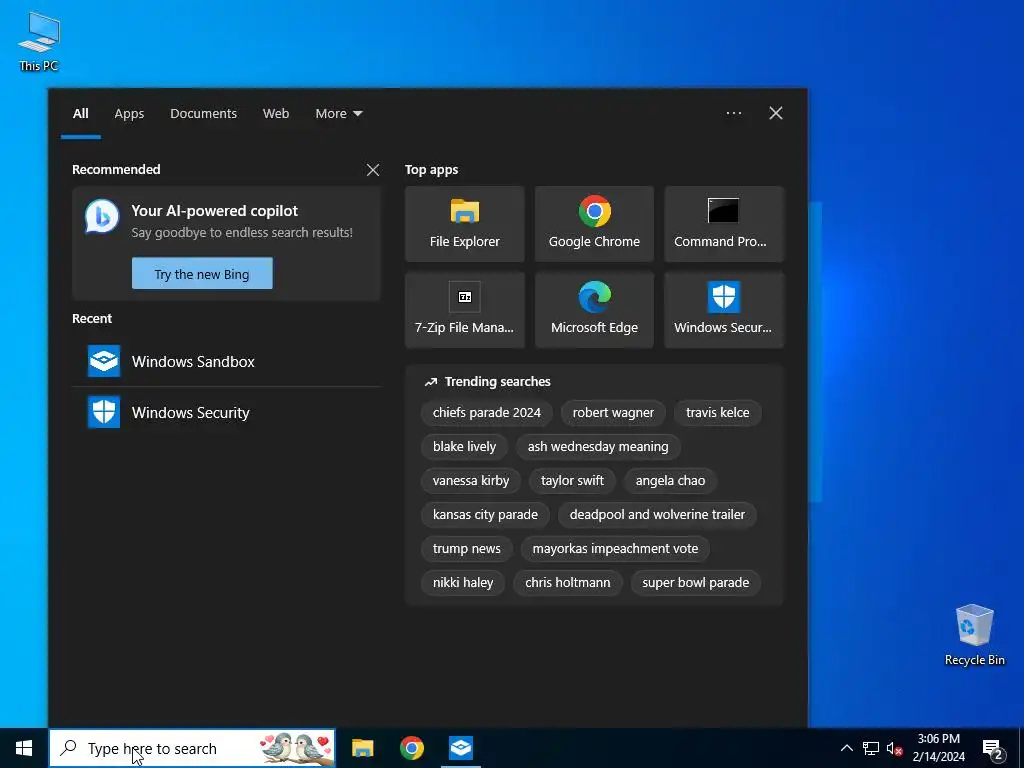Search trending 'travis kelce'

click(x=717, y=413)
